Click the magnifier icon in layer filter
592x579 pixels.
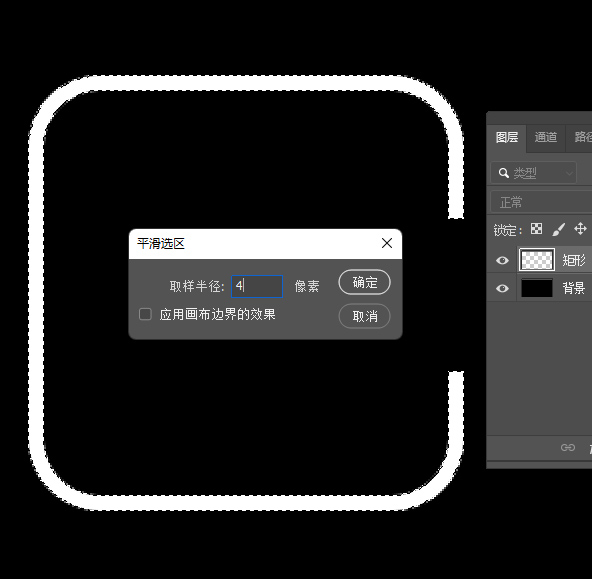pos(504,173)
